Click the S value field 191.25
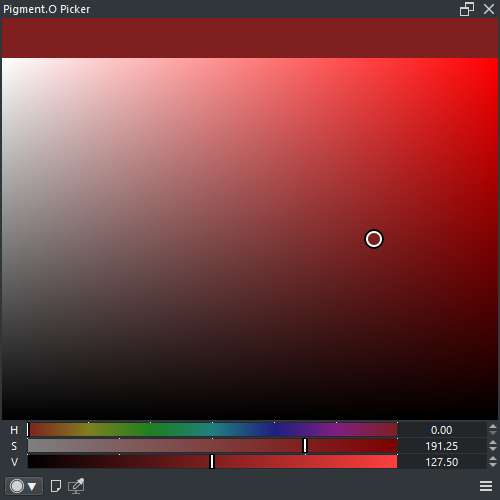The width and height of the screenshot is (500, 500). (442, 446)
